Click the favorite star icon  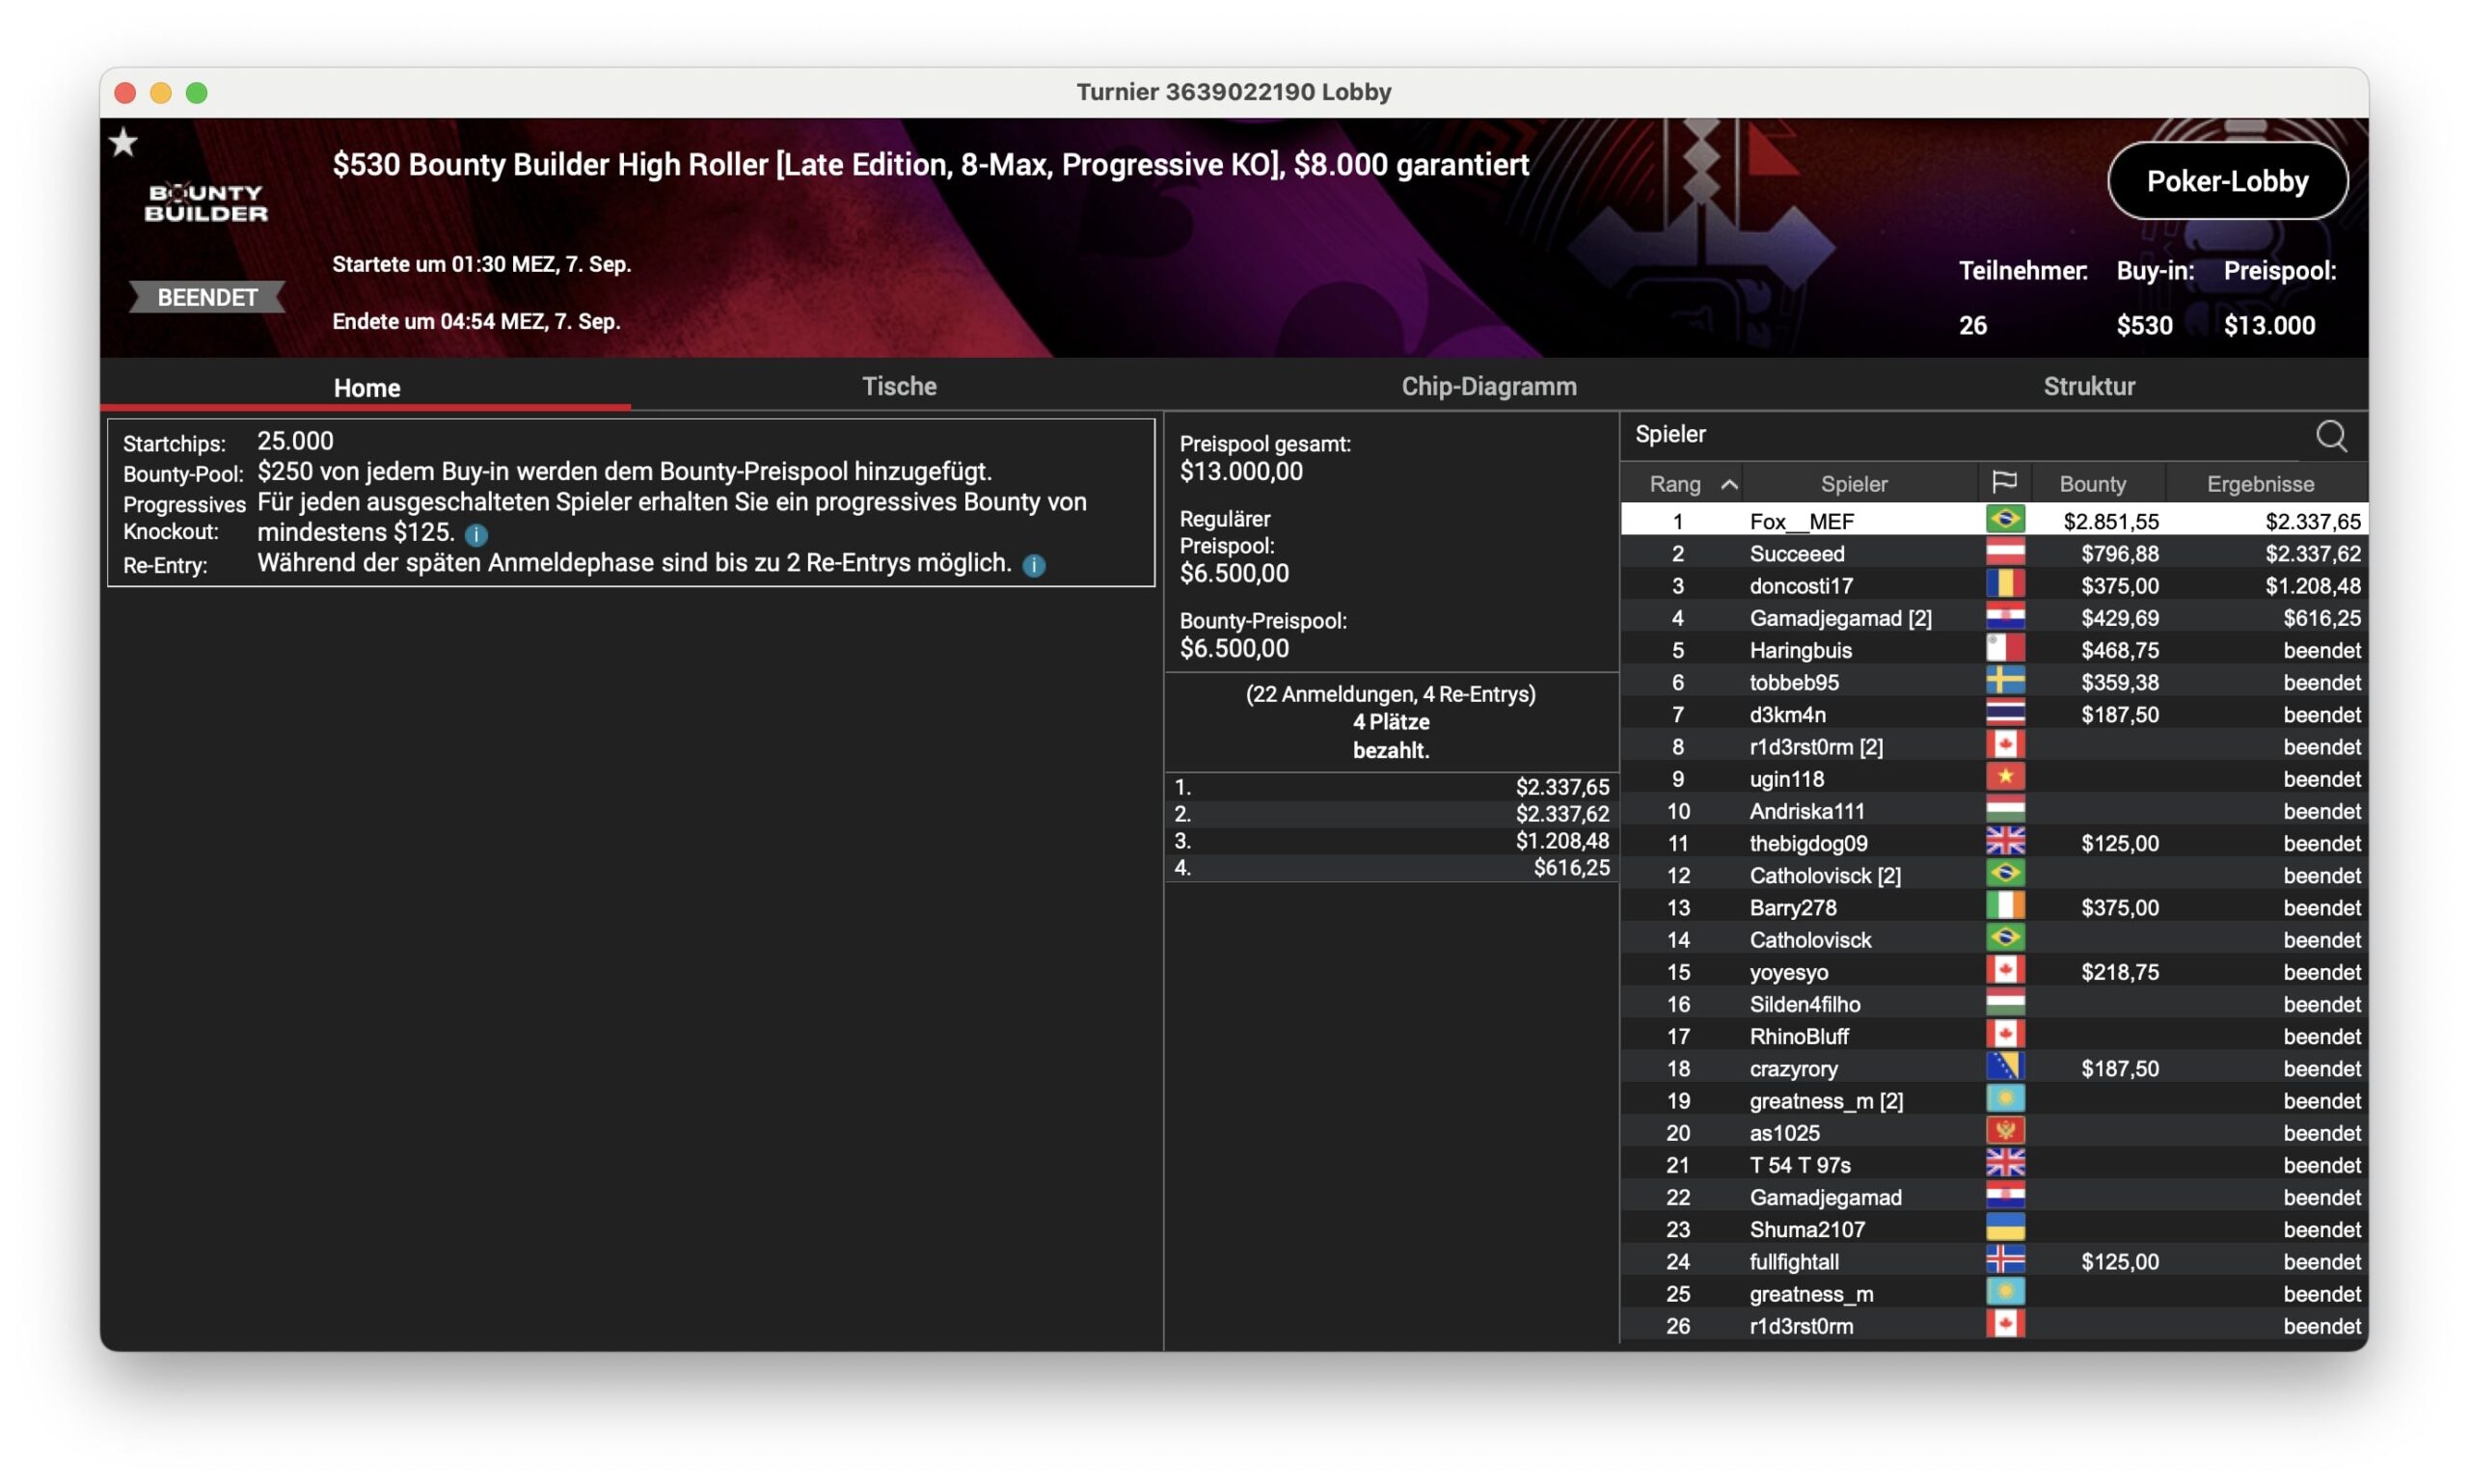[x=123, y=143]
